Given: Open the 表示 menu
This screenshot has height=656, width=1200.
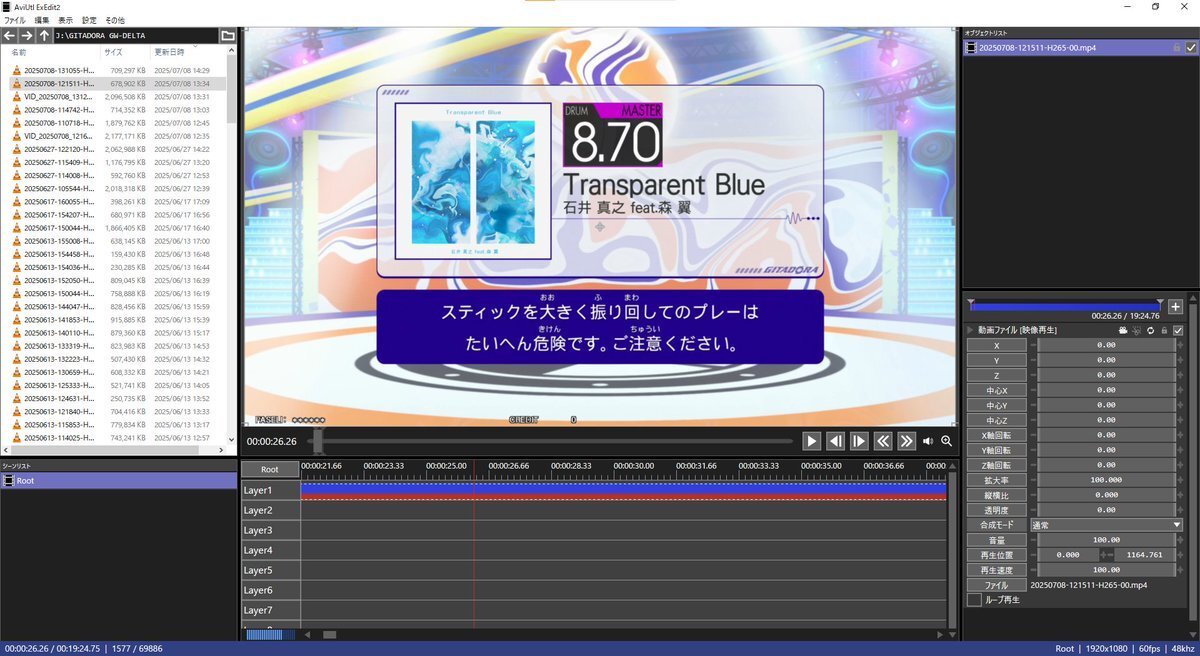Looking at the screenshot, I should [x=65, y=20].
